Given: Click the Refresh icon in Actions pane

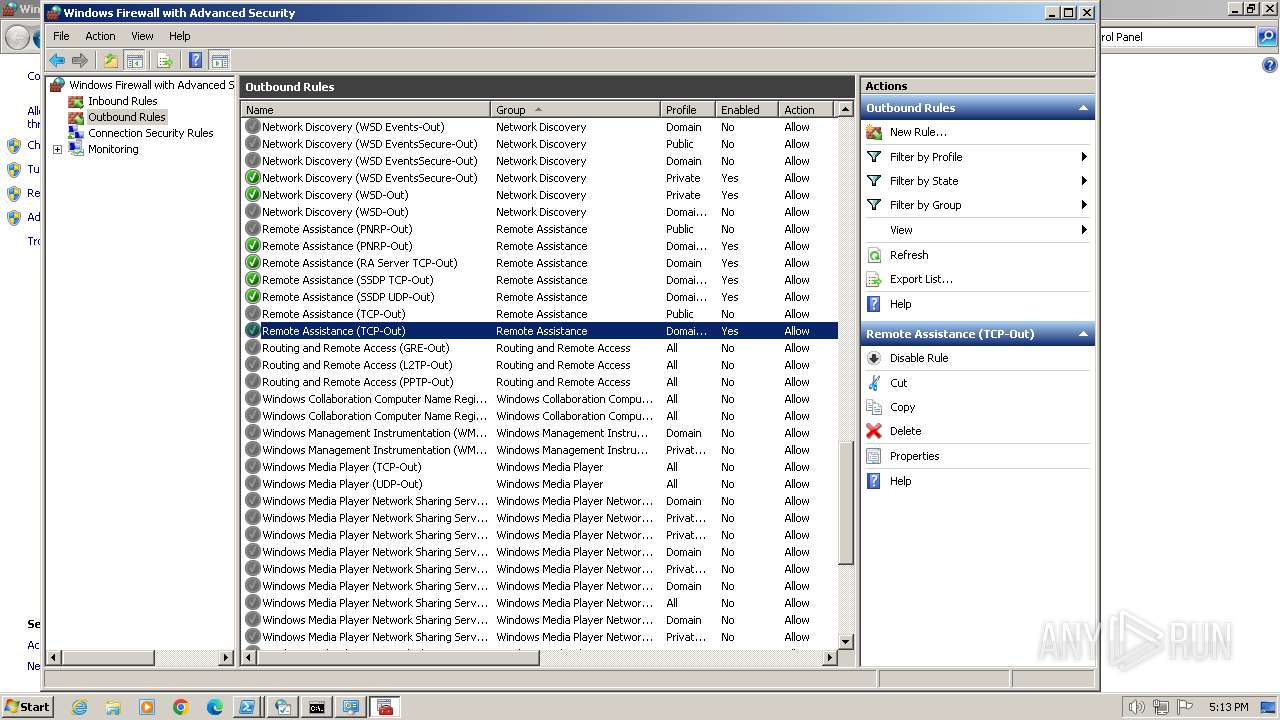Looking at the screenshot, I should (x=874, y=255).
